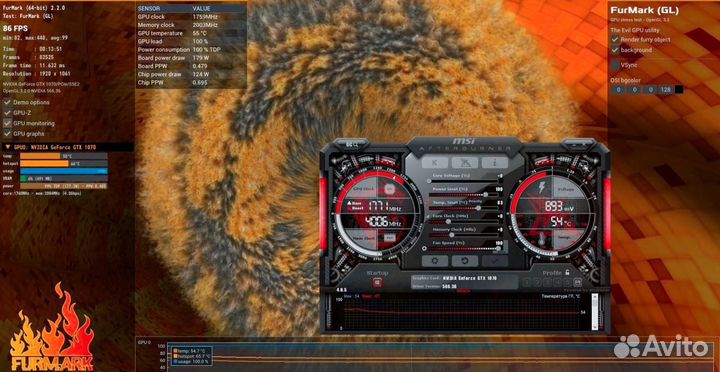The width and height of the screenshot is (720, 372).
Task: Reset Afterburner settings with the circular arrow button
Action: (x=465, y=261)
